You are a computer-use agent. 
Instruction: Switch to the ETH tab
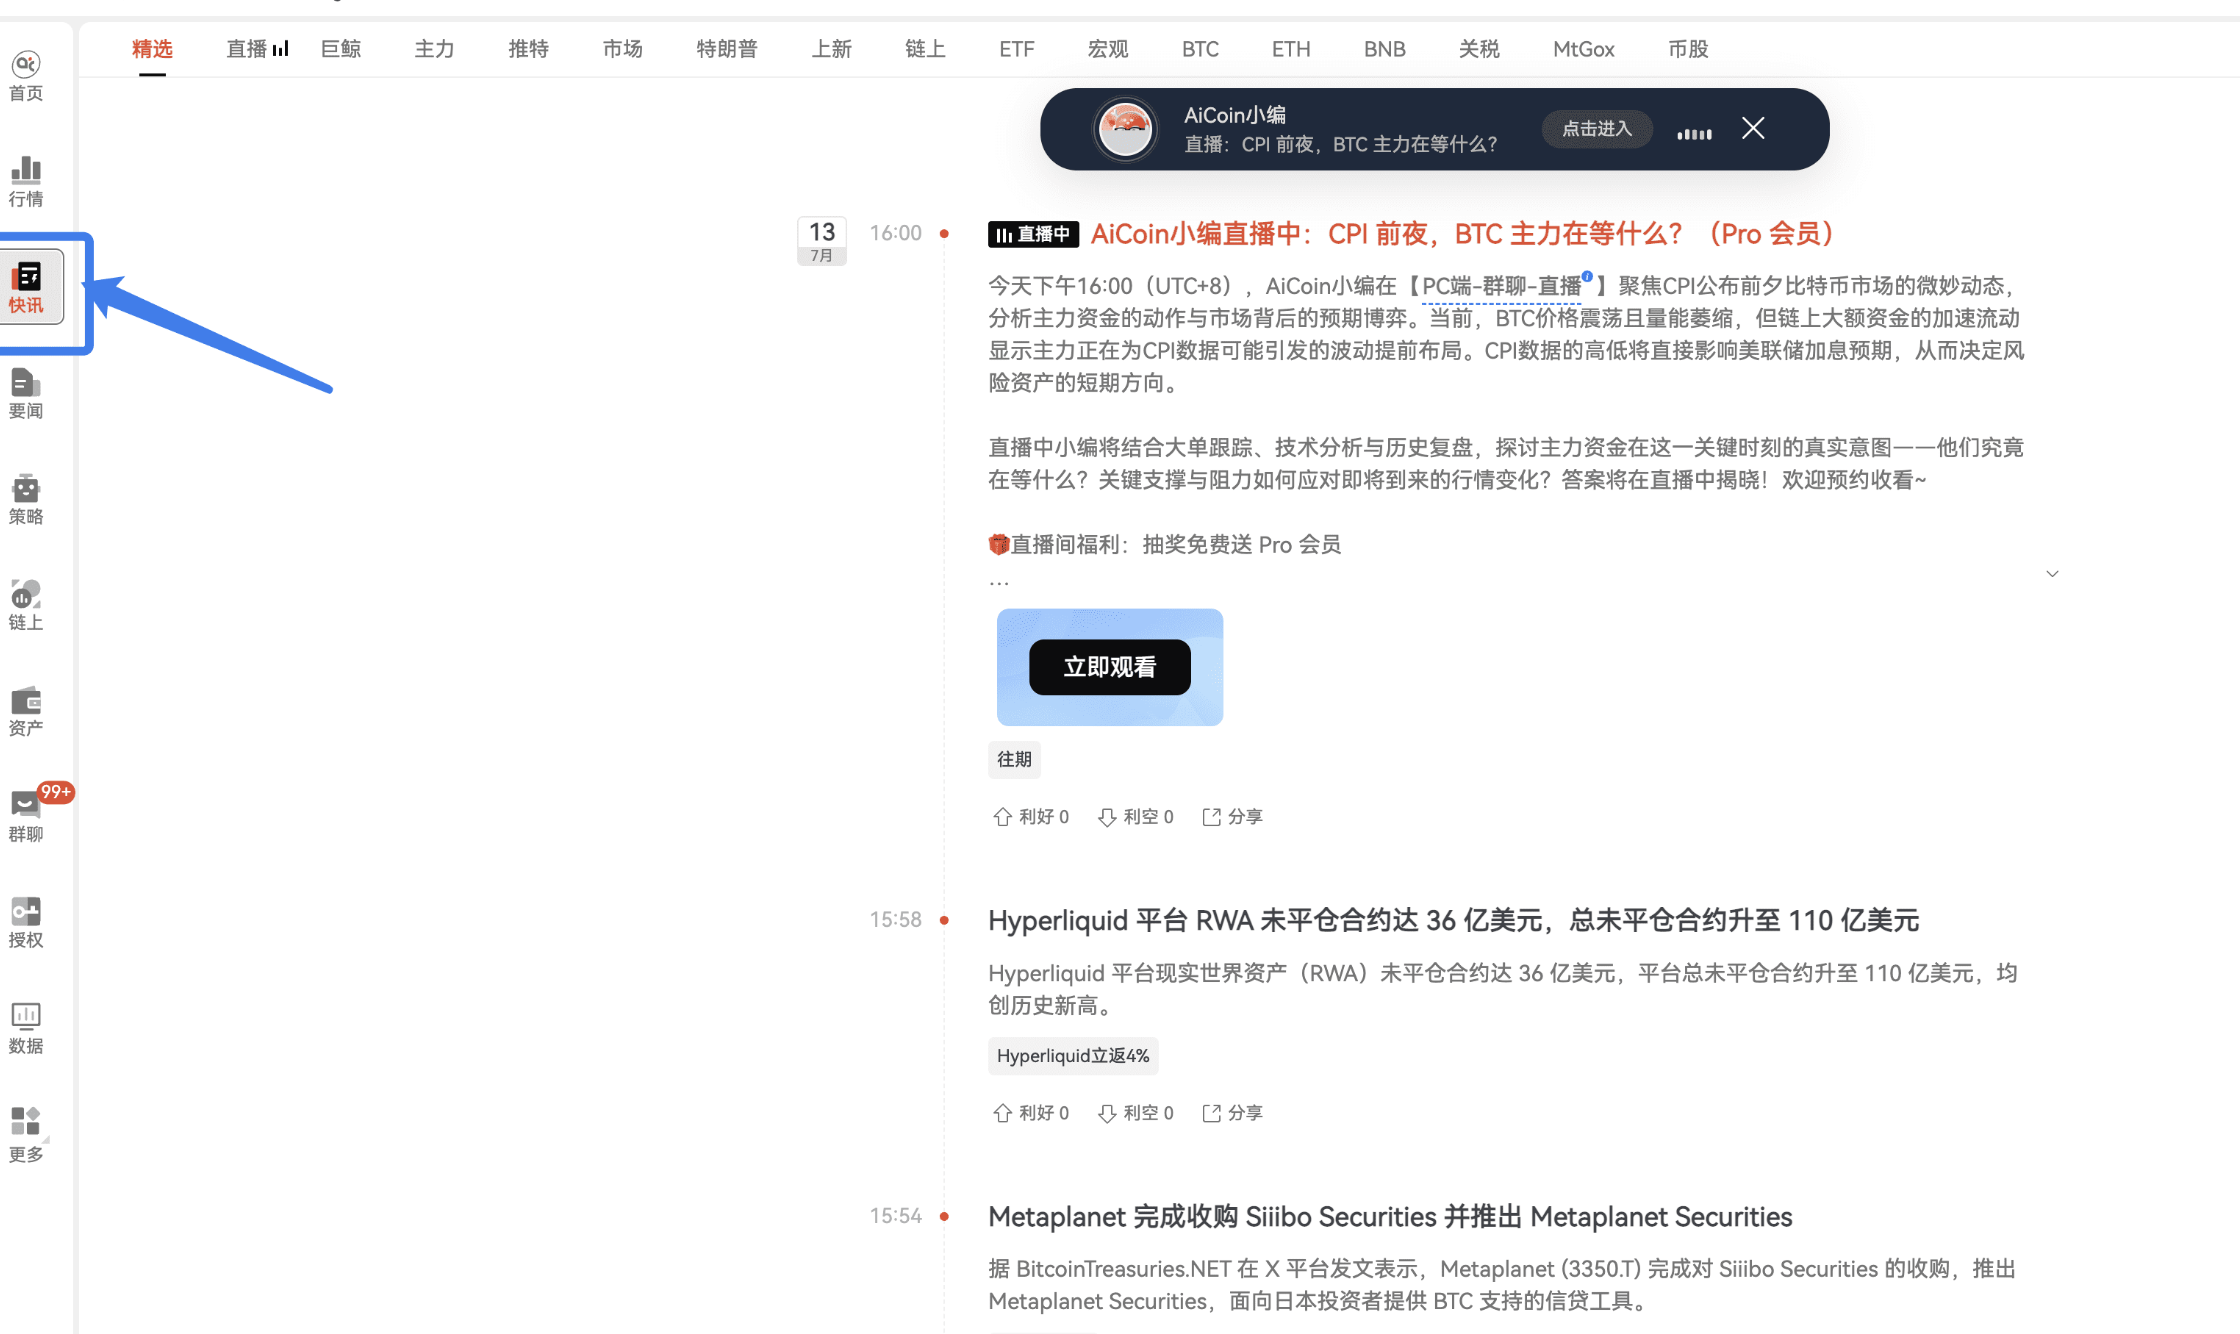1291,49
